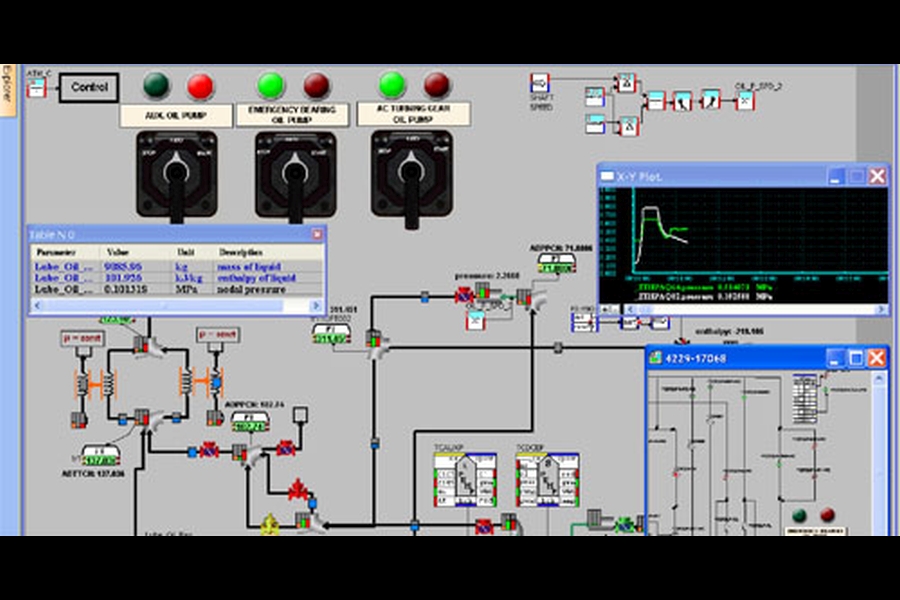Click the ATM_C block icon
The width and height of the screenshot is (900, 600).
click(36, 88)
